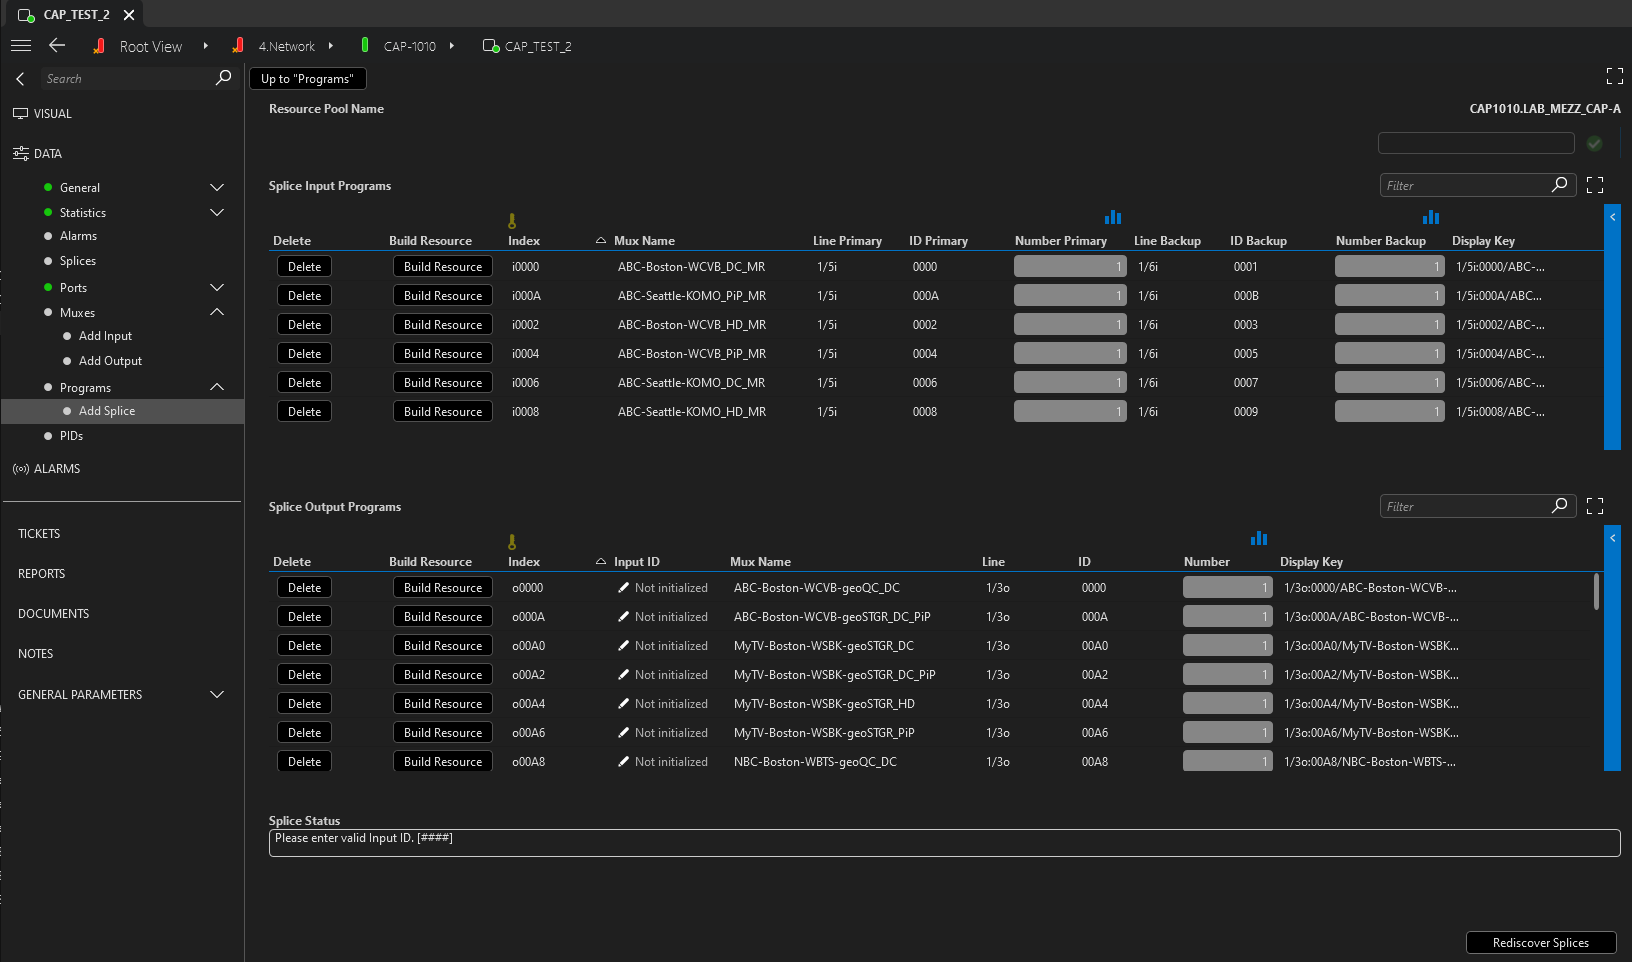Collapse the sidebar with left chevron
Screen dimensions: 1632x962
tap(20, 78)
